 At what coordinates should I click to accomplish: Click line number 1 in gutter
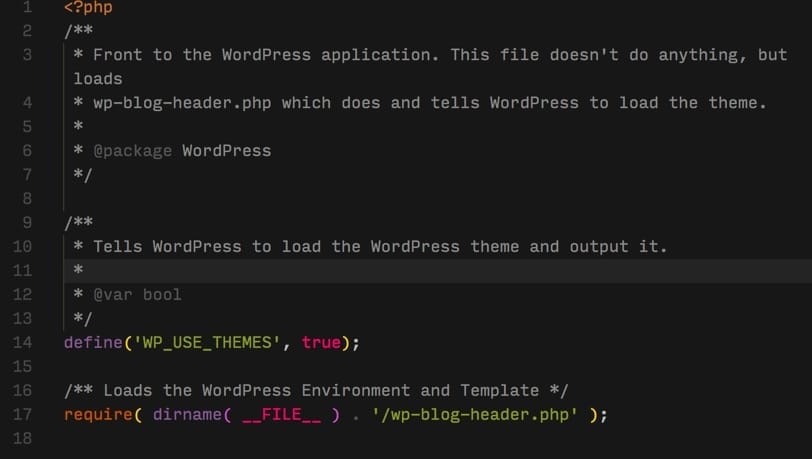tap(27, 7)
